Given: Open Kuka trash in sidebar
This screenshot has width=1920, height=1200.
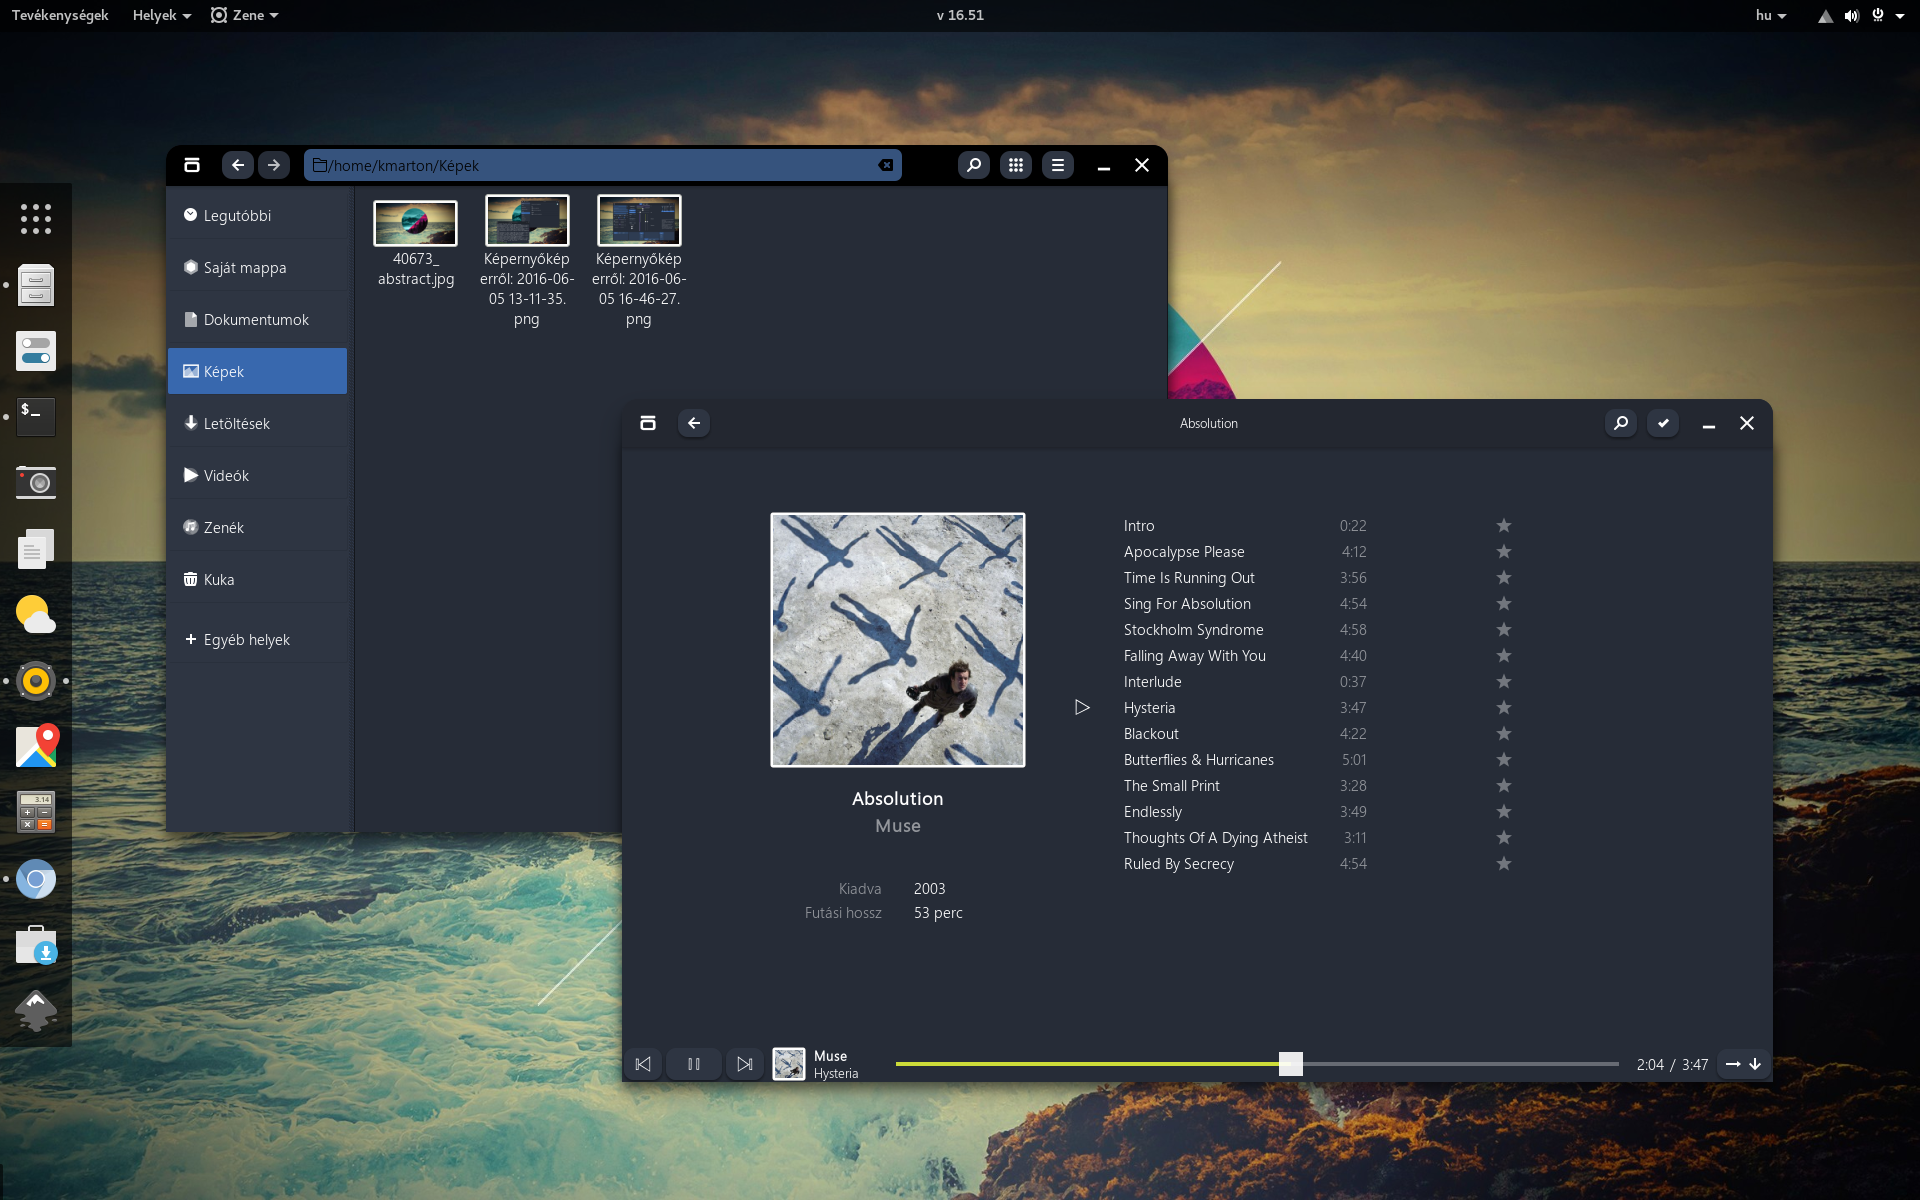Looking at the screenshot, I should pos(258,580).
